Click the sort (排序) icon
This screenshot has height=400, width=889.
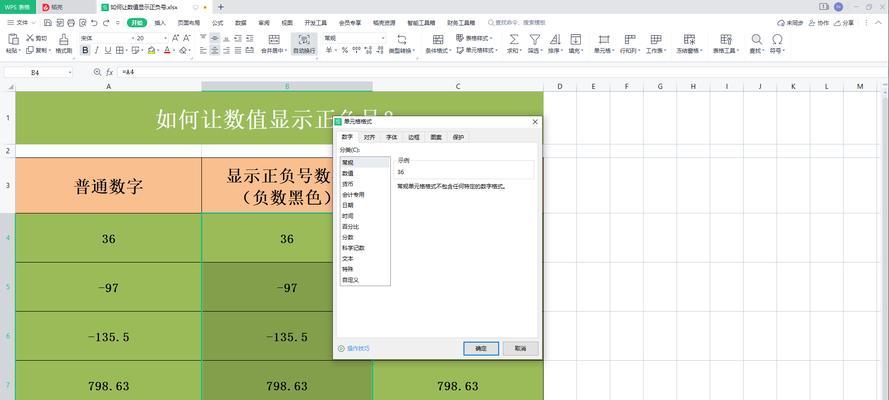(x=554, y=40)
